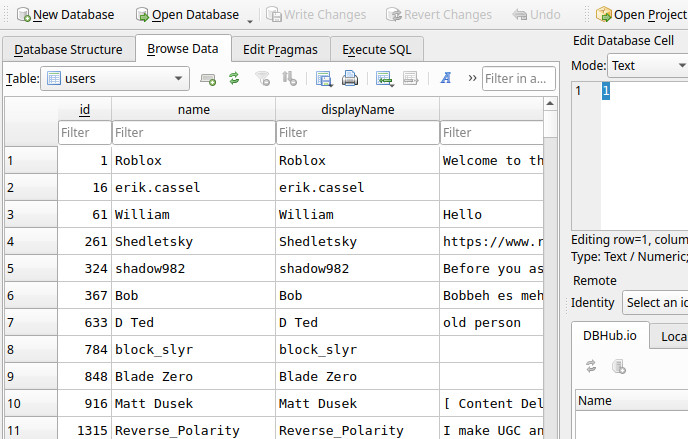Image resolution: width=688 pixels, height=439 pixels.
Task: Select displayName cell 'Matt Dusek'
Action: coord(358,403)
